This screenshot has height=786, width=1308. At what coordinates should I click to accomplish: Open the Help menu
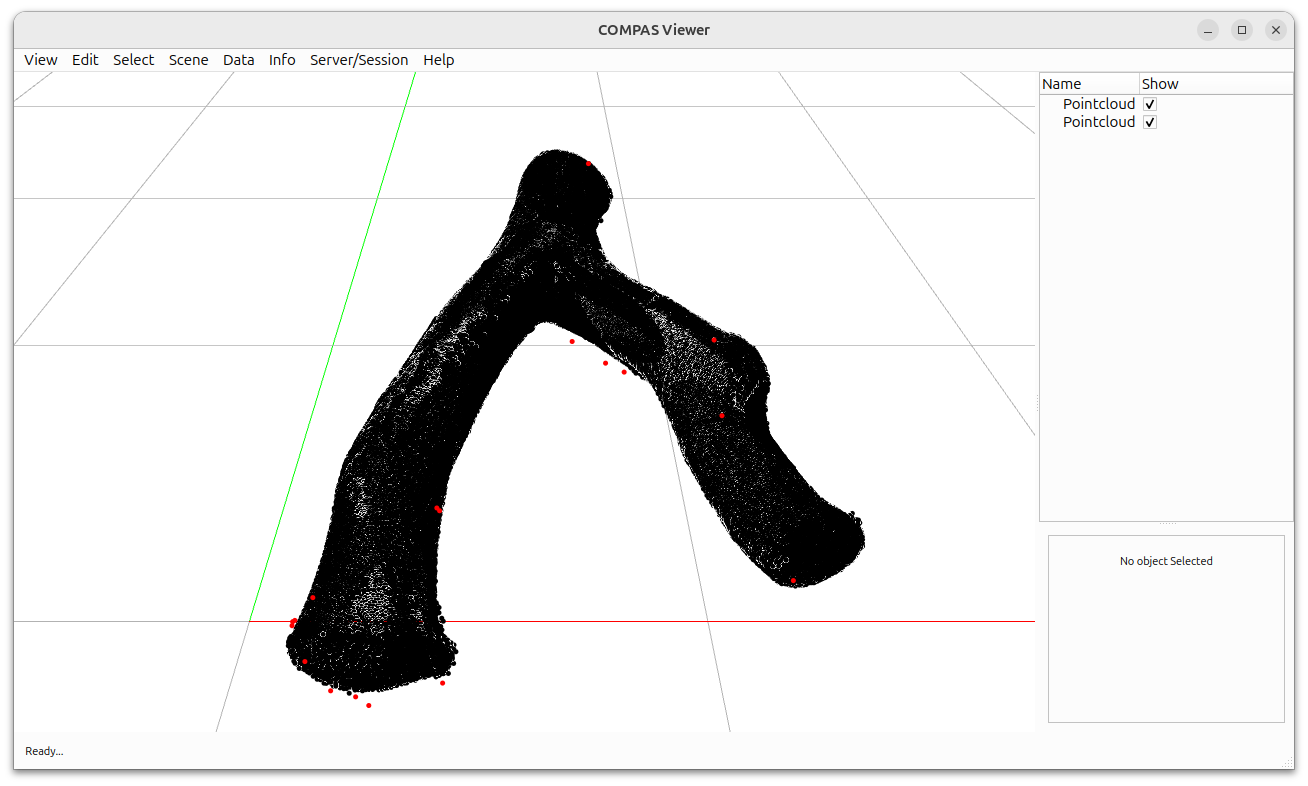tap(438, 60)
